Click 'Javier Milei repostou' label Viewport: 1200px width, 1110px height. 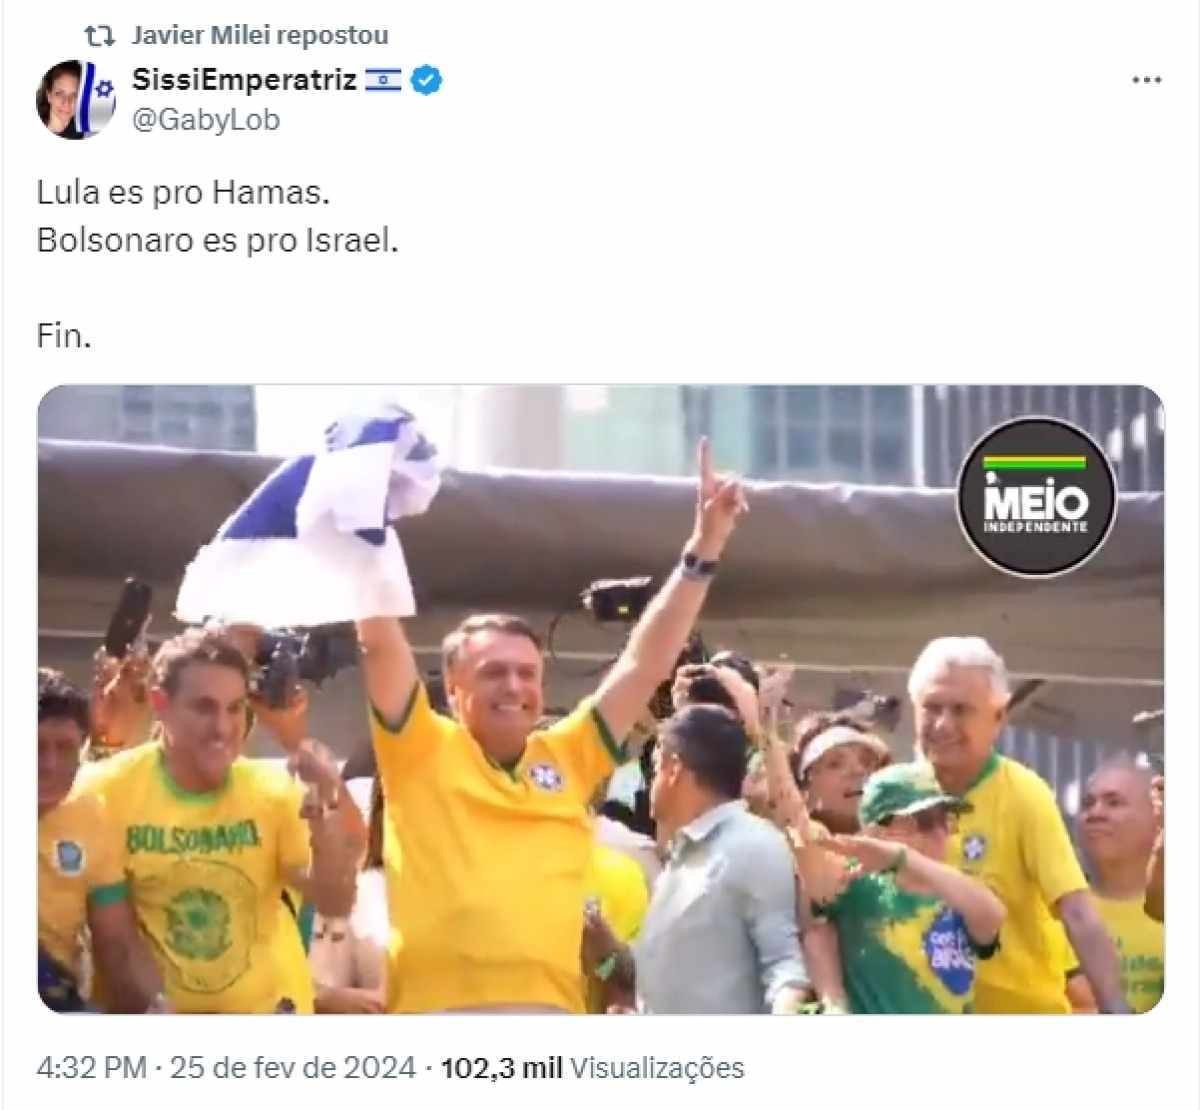[x=260, y=36]
